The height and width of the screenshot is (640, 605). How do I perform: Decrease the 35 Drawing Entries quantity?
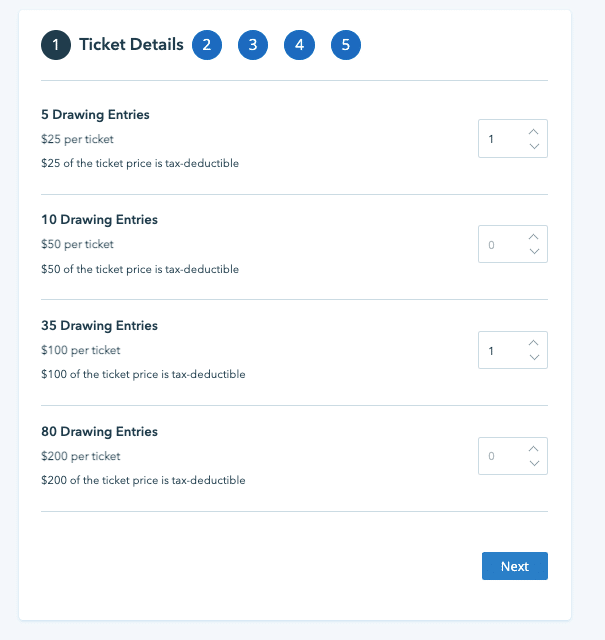[534, 358]
